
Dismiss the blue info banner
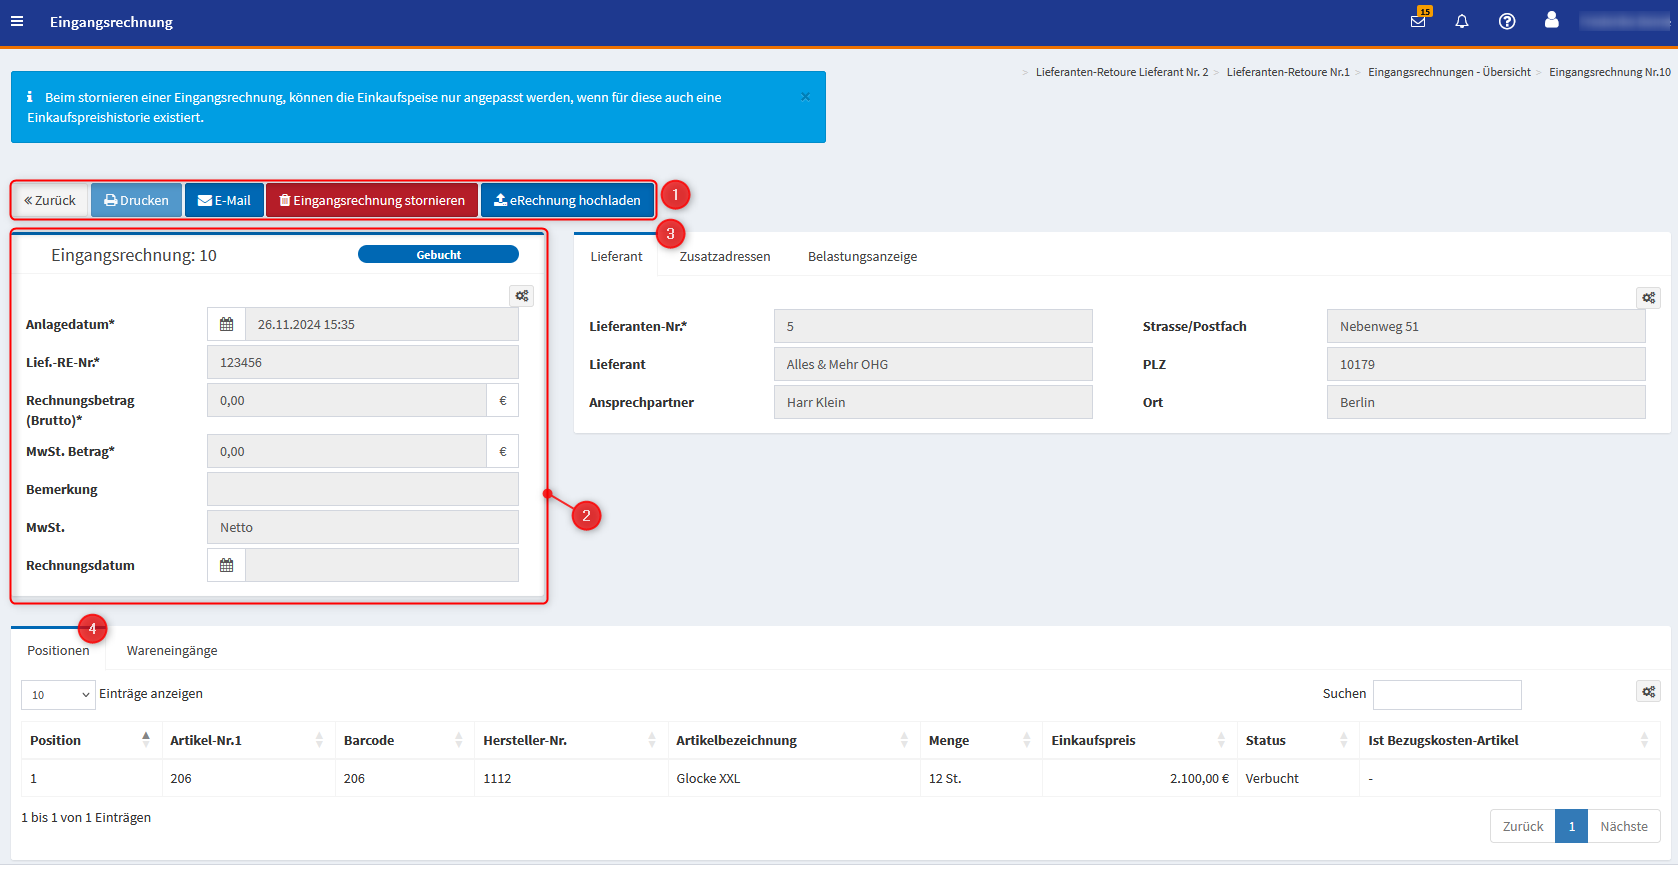(x=805, y=97)
